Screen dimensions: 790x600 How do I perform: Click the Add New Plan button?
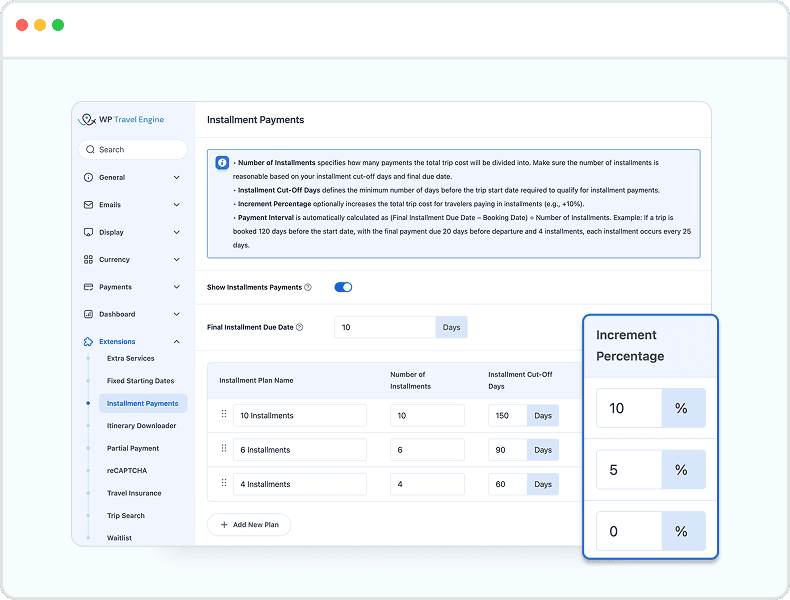point(249,524)
